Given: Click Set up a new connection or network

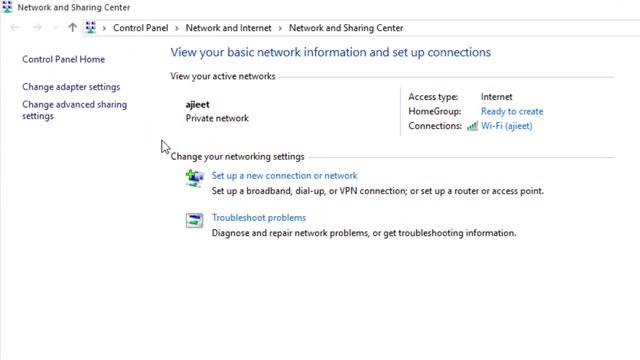Looking at the screenshot, I should [x=284, y=176].
